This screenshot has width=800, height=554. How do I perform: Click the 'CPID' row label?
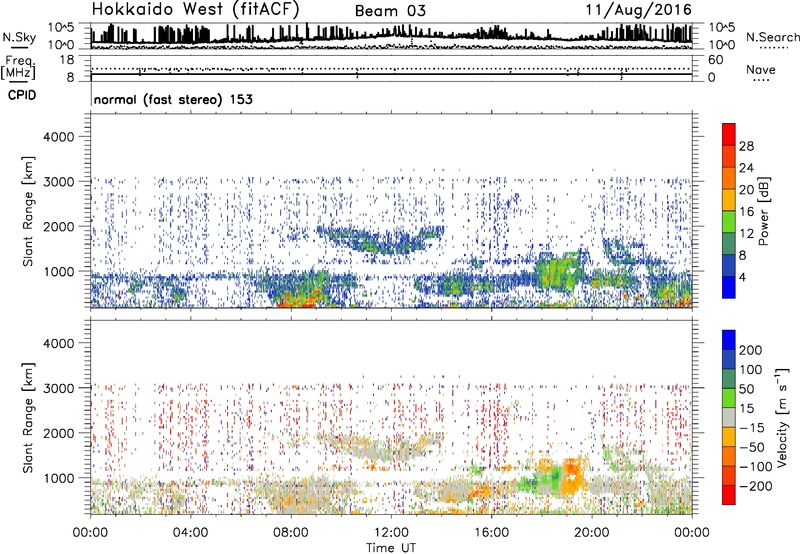click(x=22, y=95)
